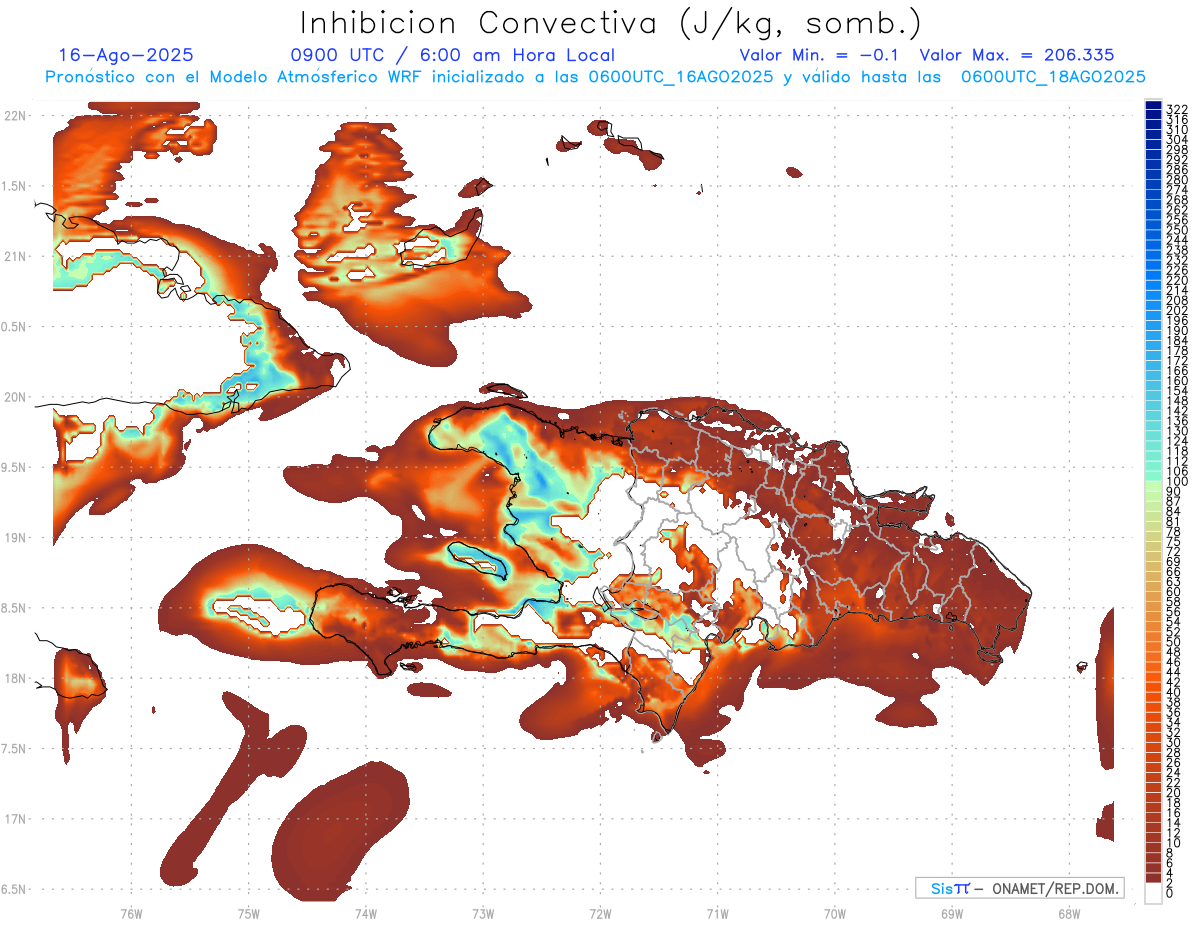The height and width of the screenshot is (927, 1200).
Task: Click the '69W' longitude label
Action: (x=951, y=913)
